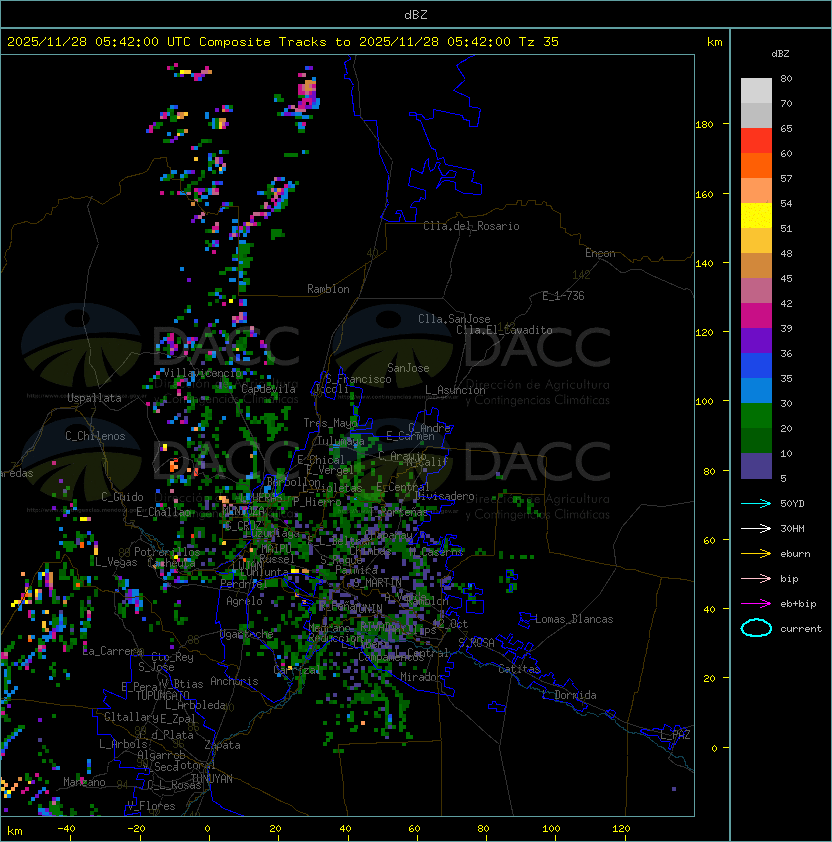
Task: Click the Clla.SanJose map label
Action: [454, 319]
